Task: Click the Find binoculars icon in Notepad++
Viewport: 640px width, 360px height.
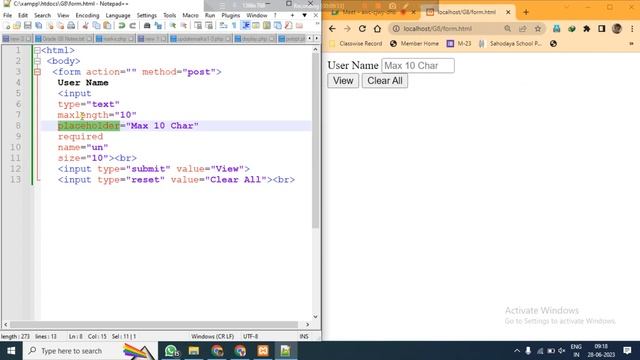Action: (147, 26)
